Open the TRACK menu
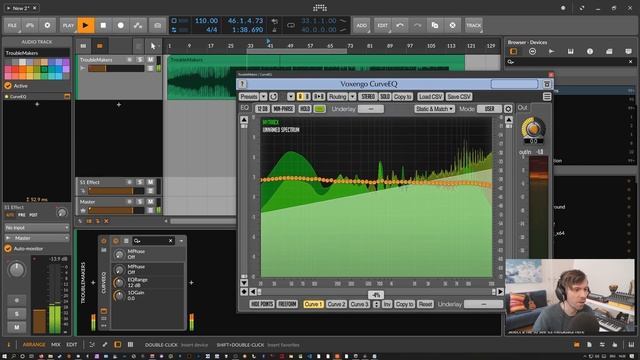The image size is (640, 360). (x=473, y=25)
